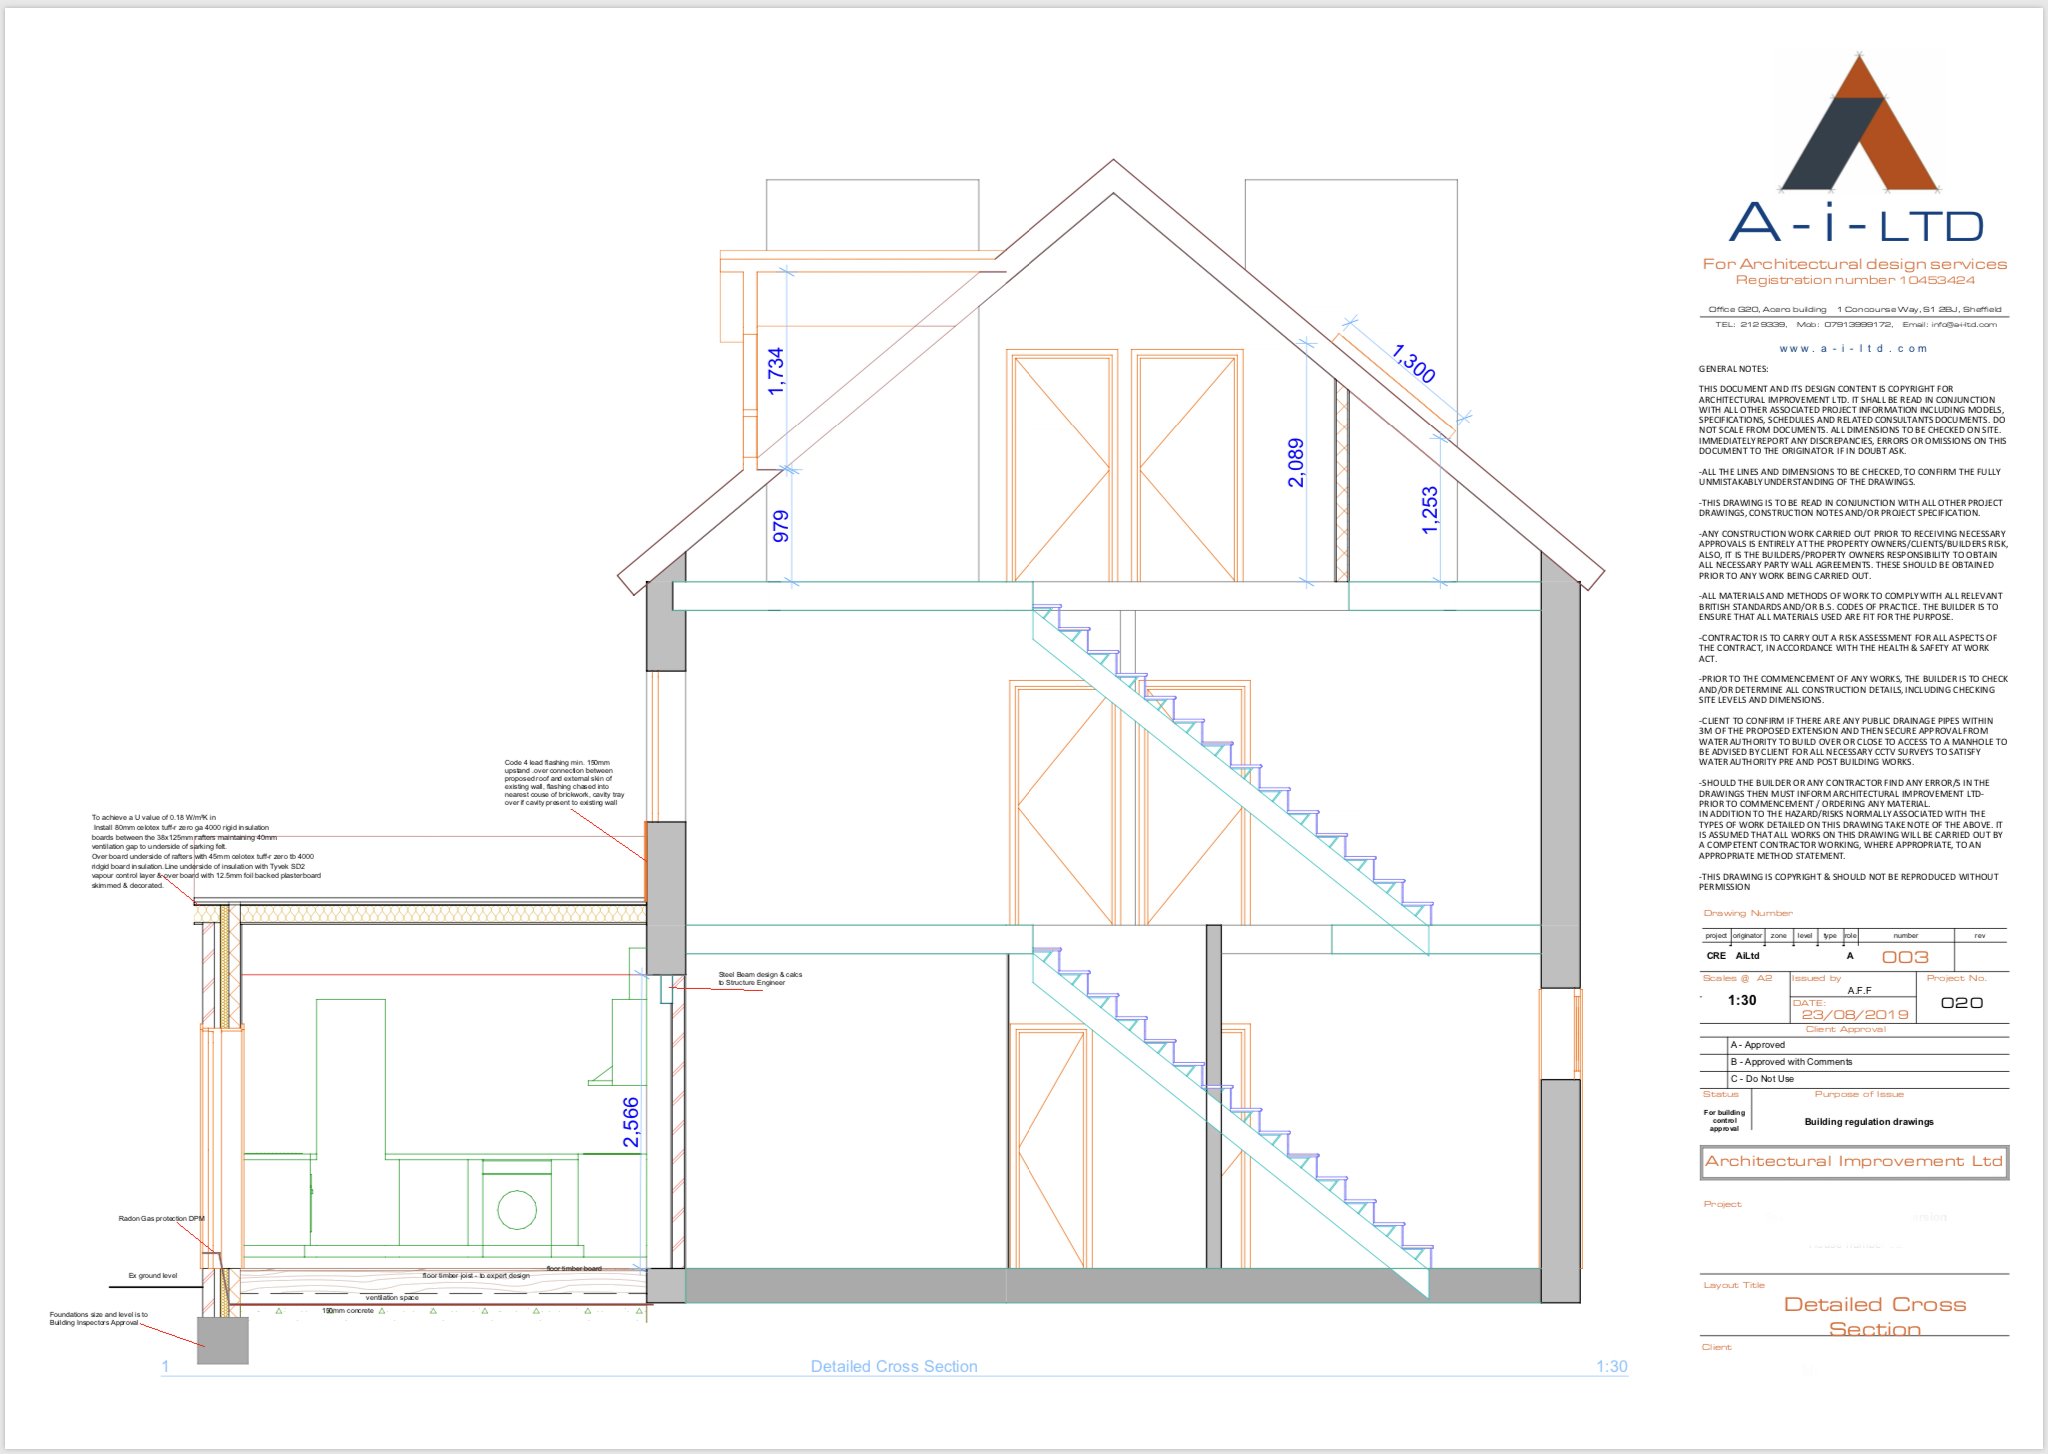Select 'For Architectural design services' heading
2048x1454 pixels.
pos(1855,264)
